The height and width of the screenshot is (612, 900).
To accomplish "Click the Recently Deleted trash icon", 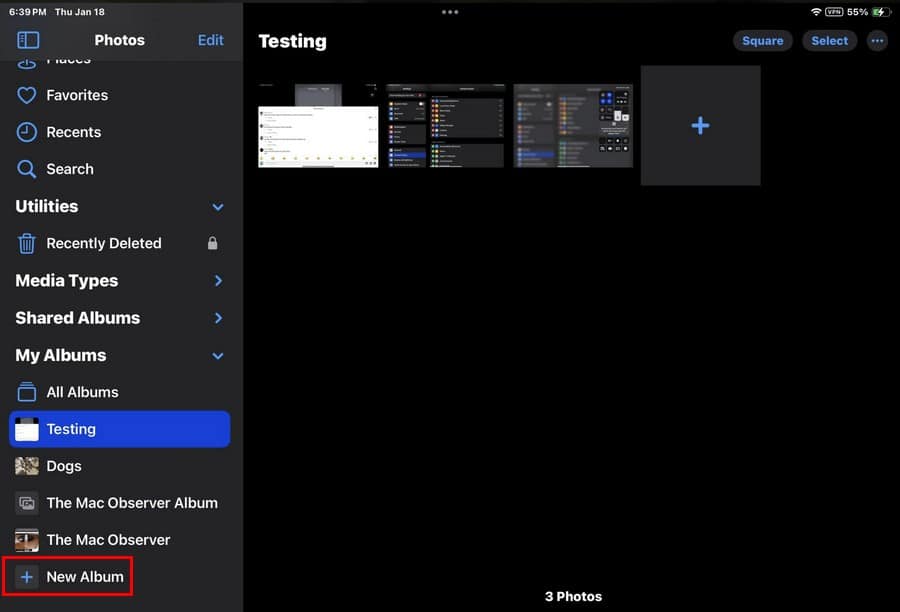I will [x=27, y=243].
